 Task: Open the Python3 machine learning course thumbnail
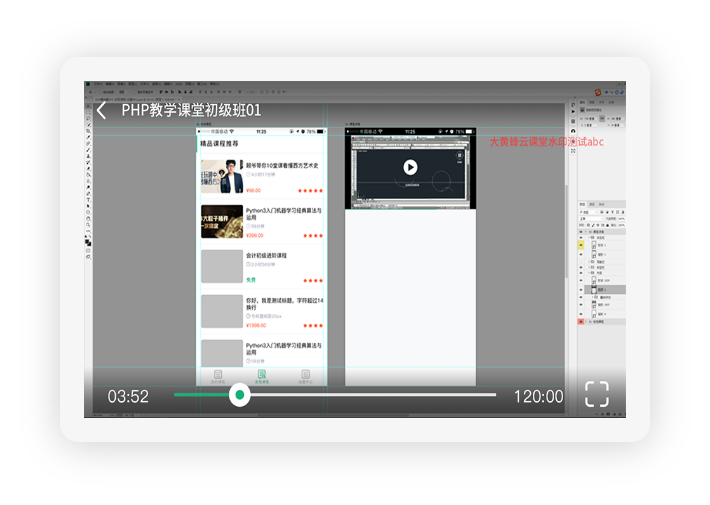coord(221,222)
